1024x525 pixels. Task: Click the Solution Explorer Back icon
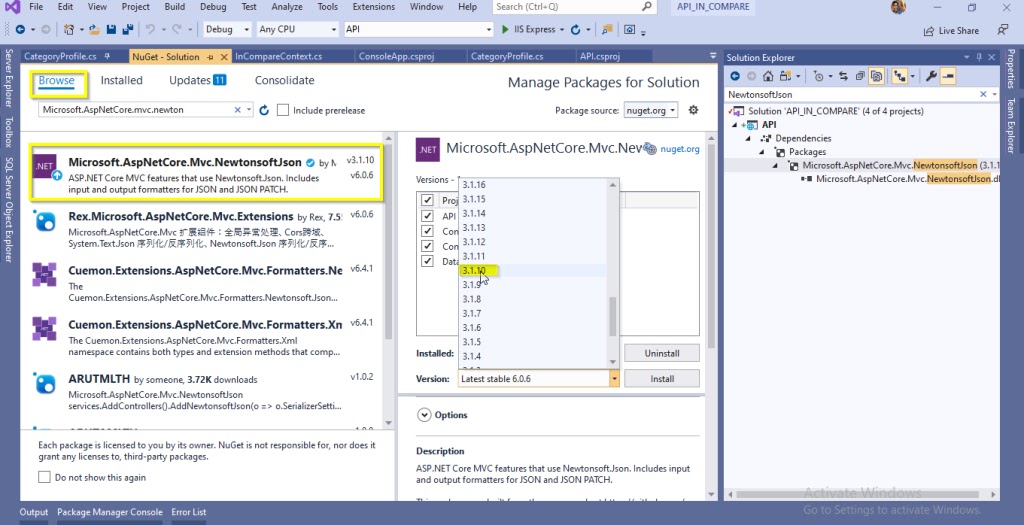coord(735,76)
